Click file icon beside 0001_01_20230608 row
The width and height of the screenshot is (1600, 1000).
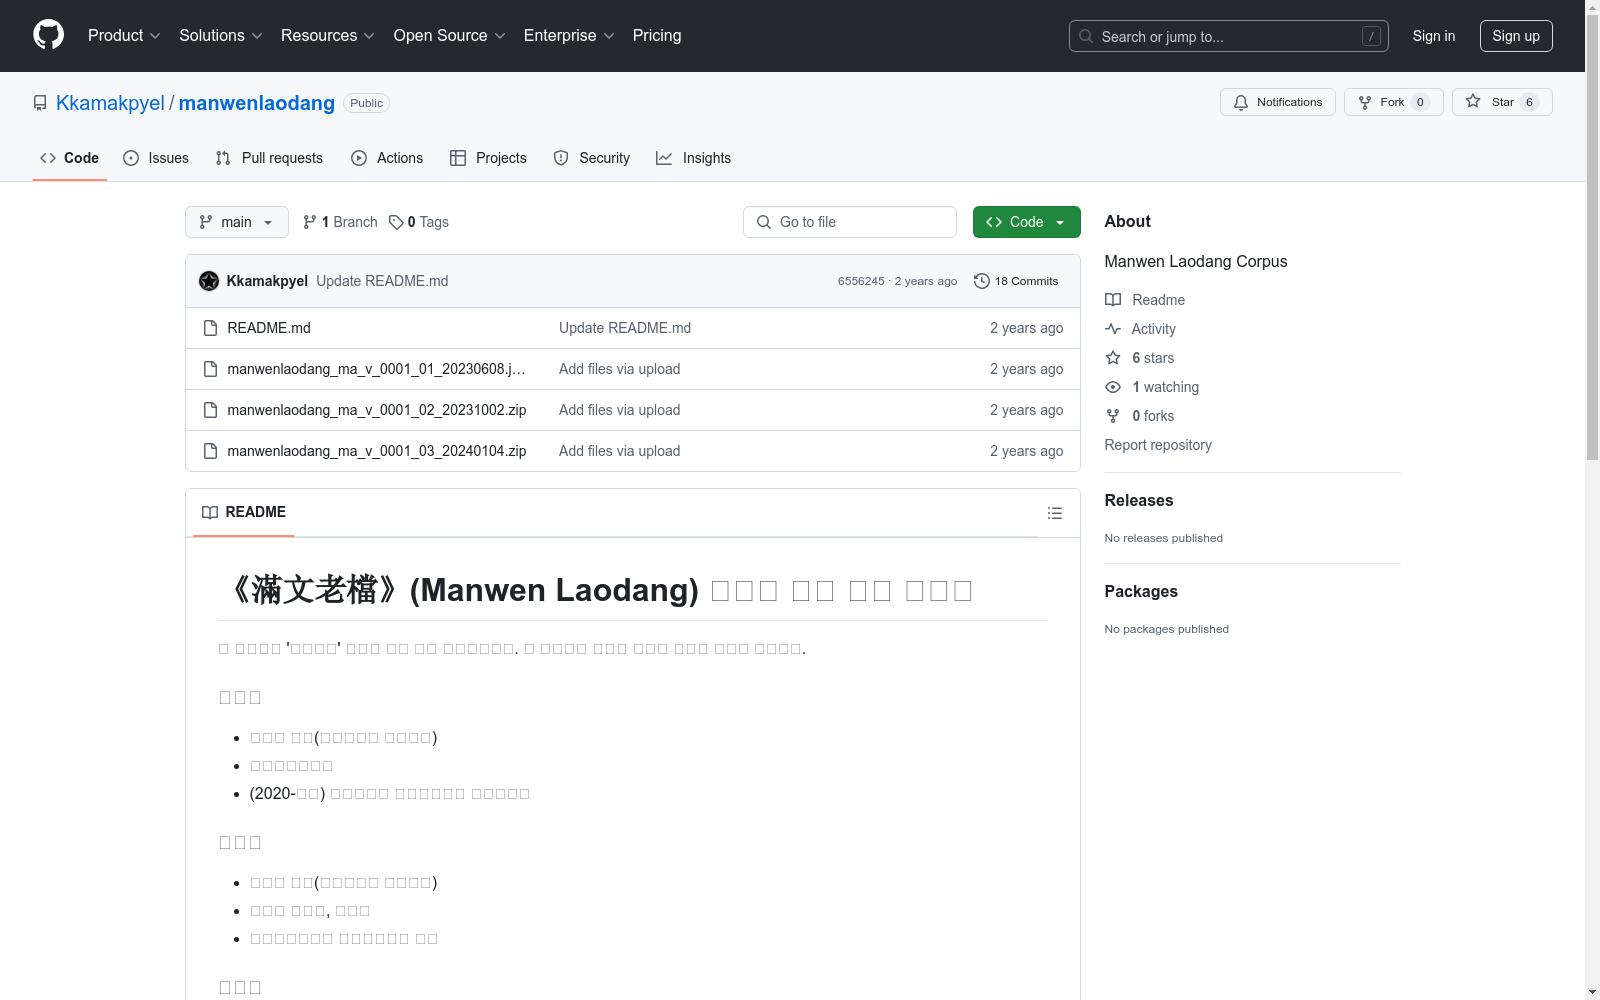pos(210,369)
